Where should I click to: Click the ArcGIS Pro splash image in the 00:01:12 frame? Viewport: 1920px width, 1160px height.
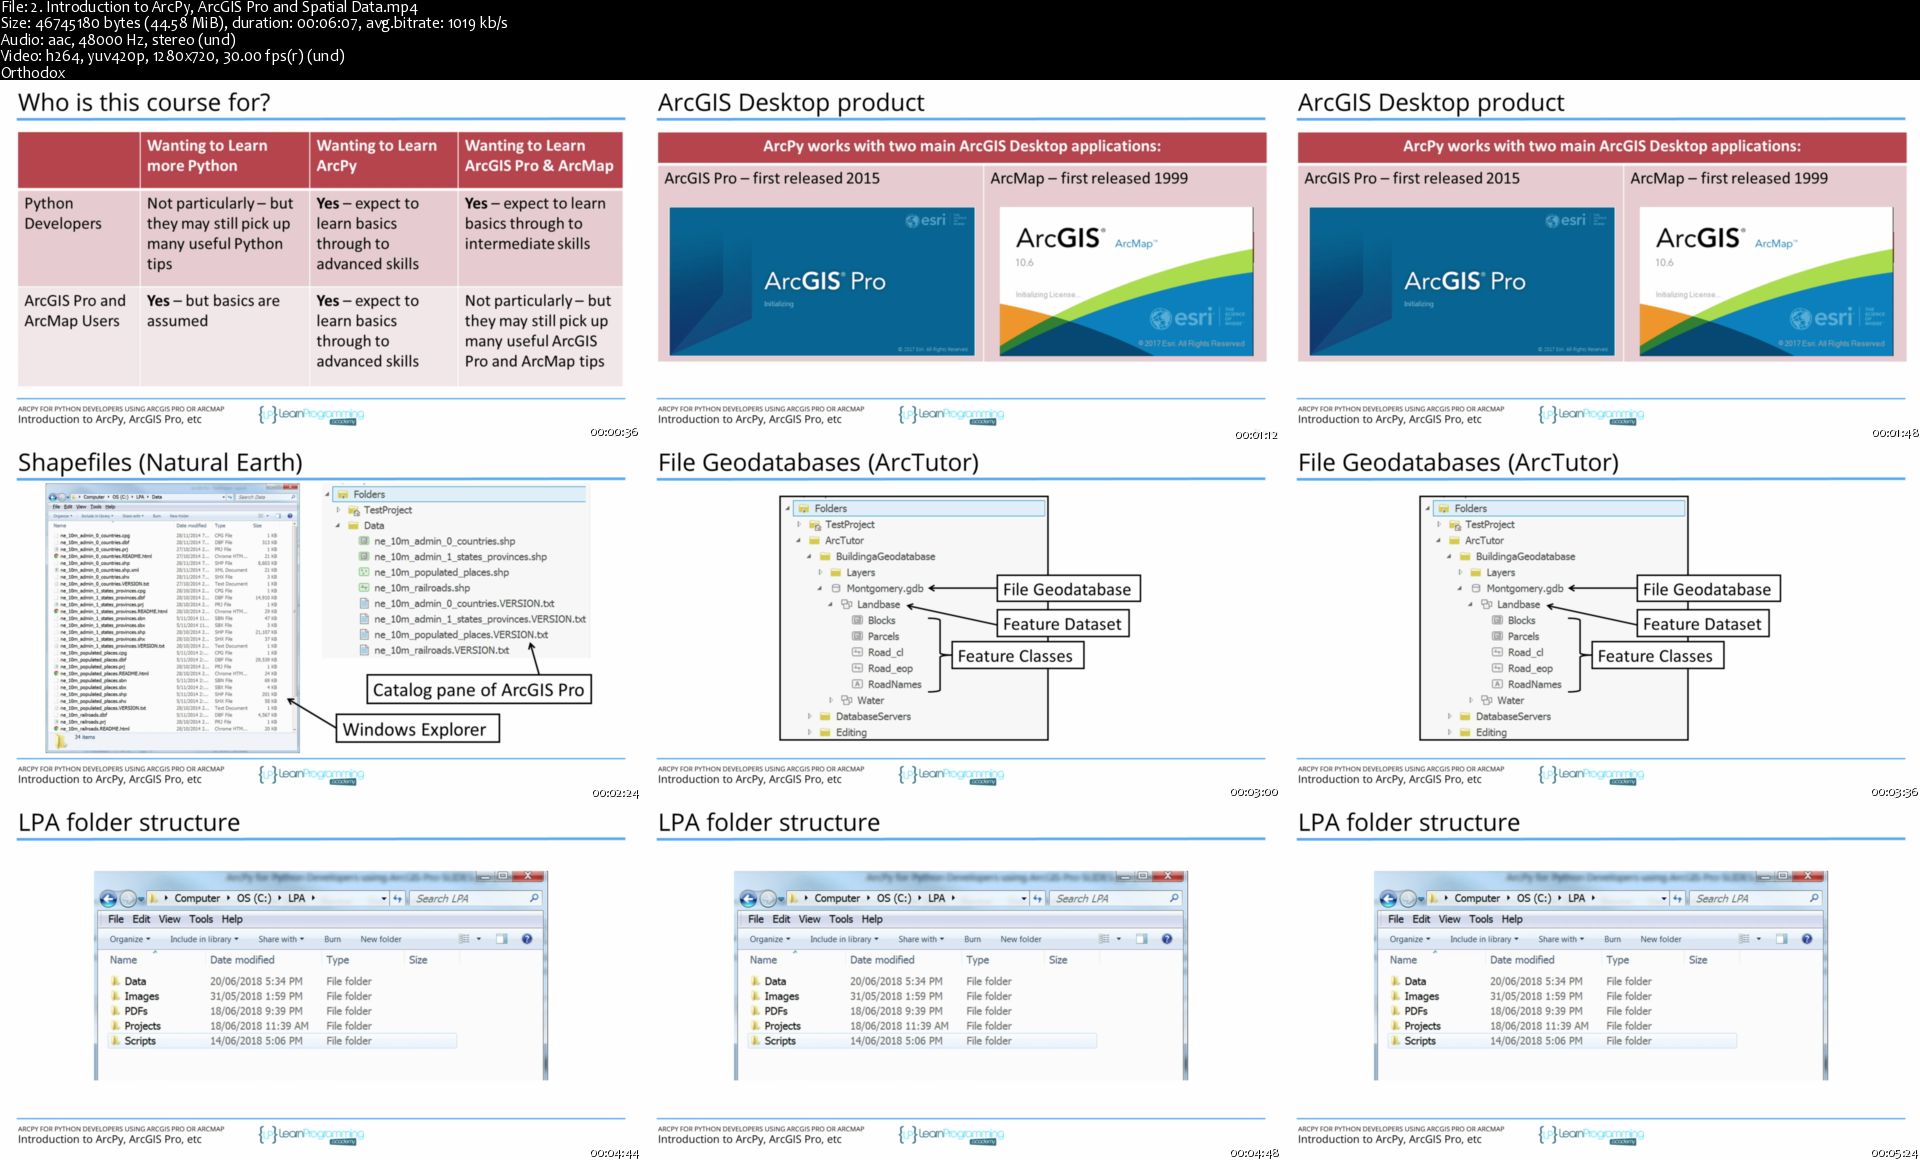point(822,281)
